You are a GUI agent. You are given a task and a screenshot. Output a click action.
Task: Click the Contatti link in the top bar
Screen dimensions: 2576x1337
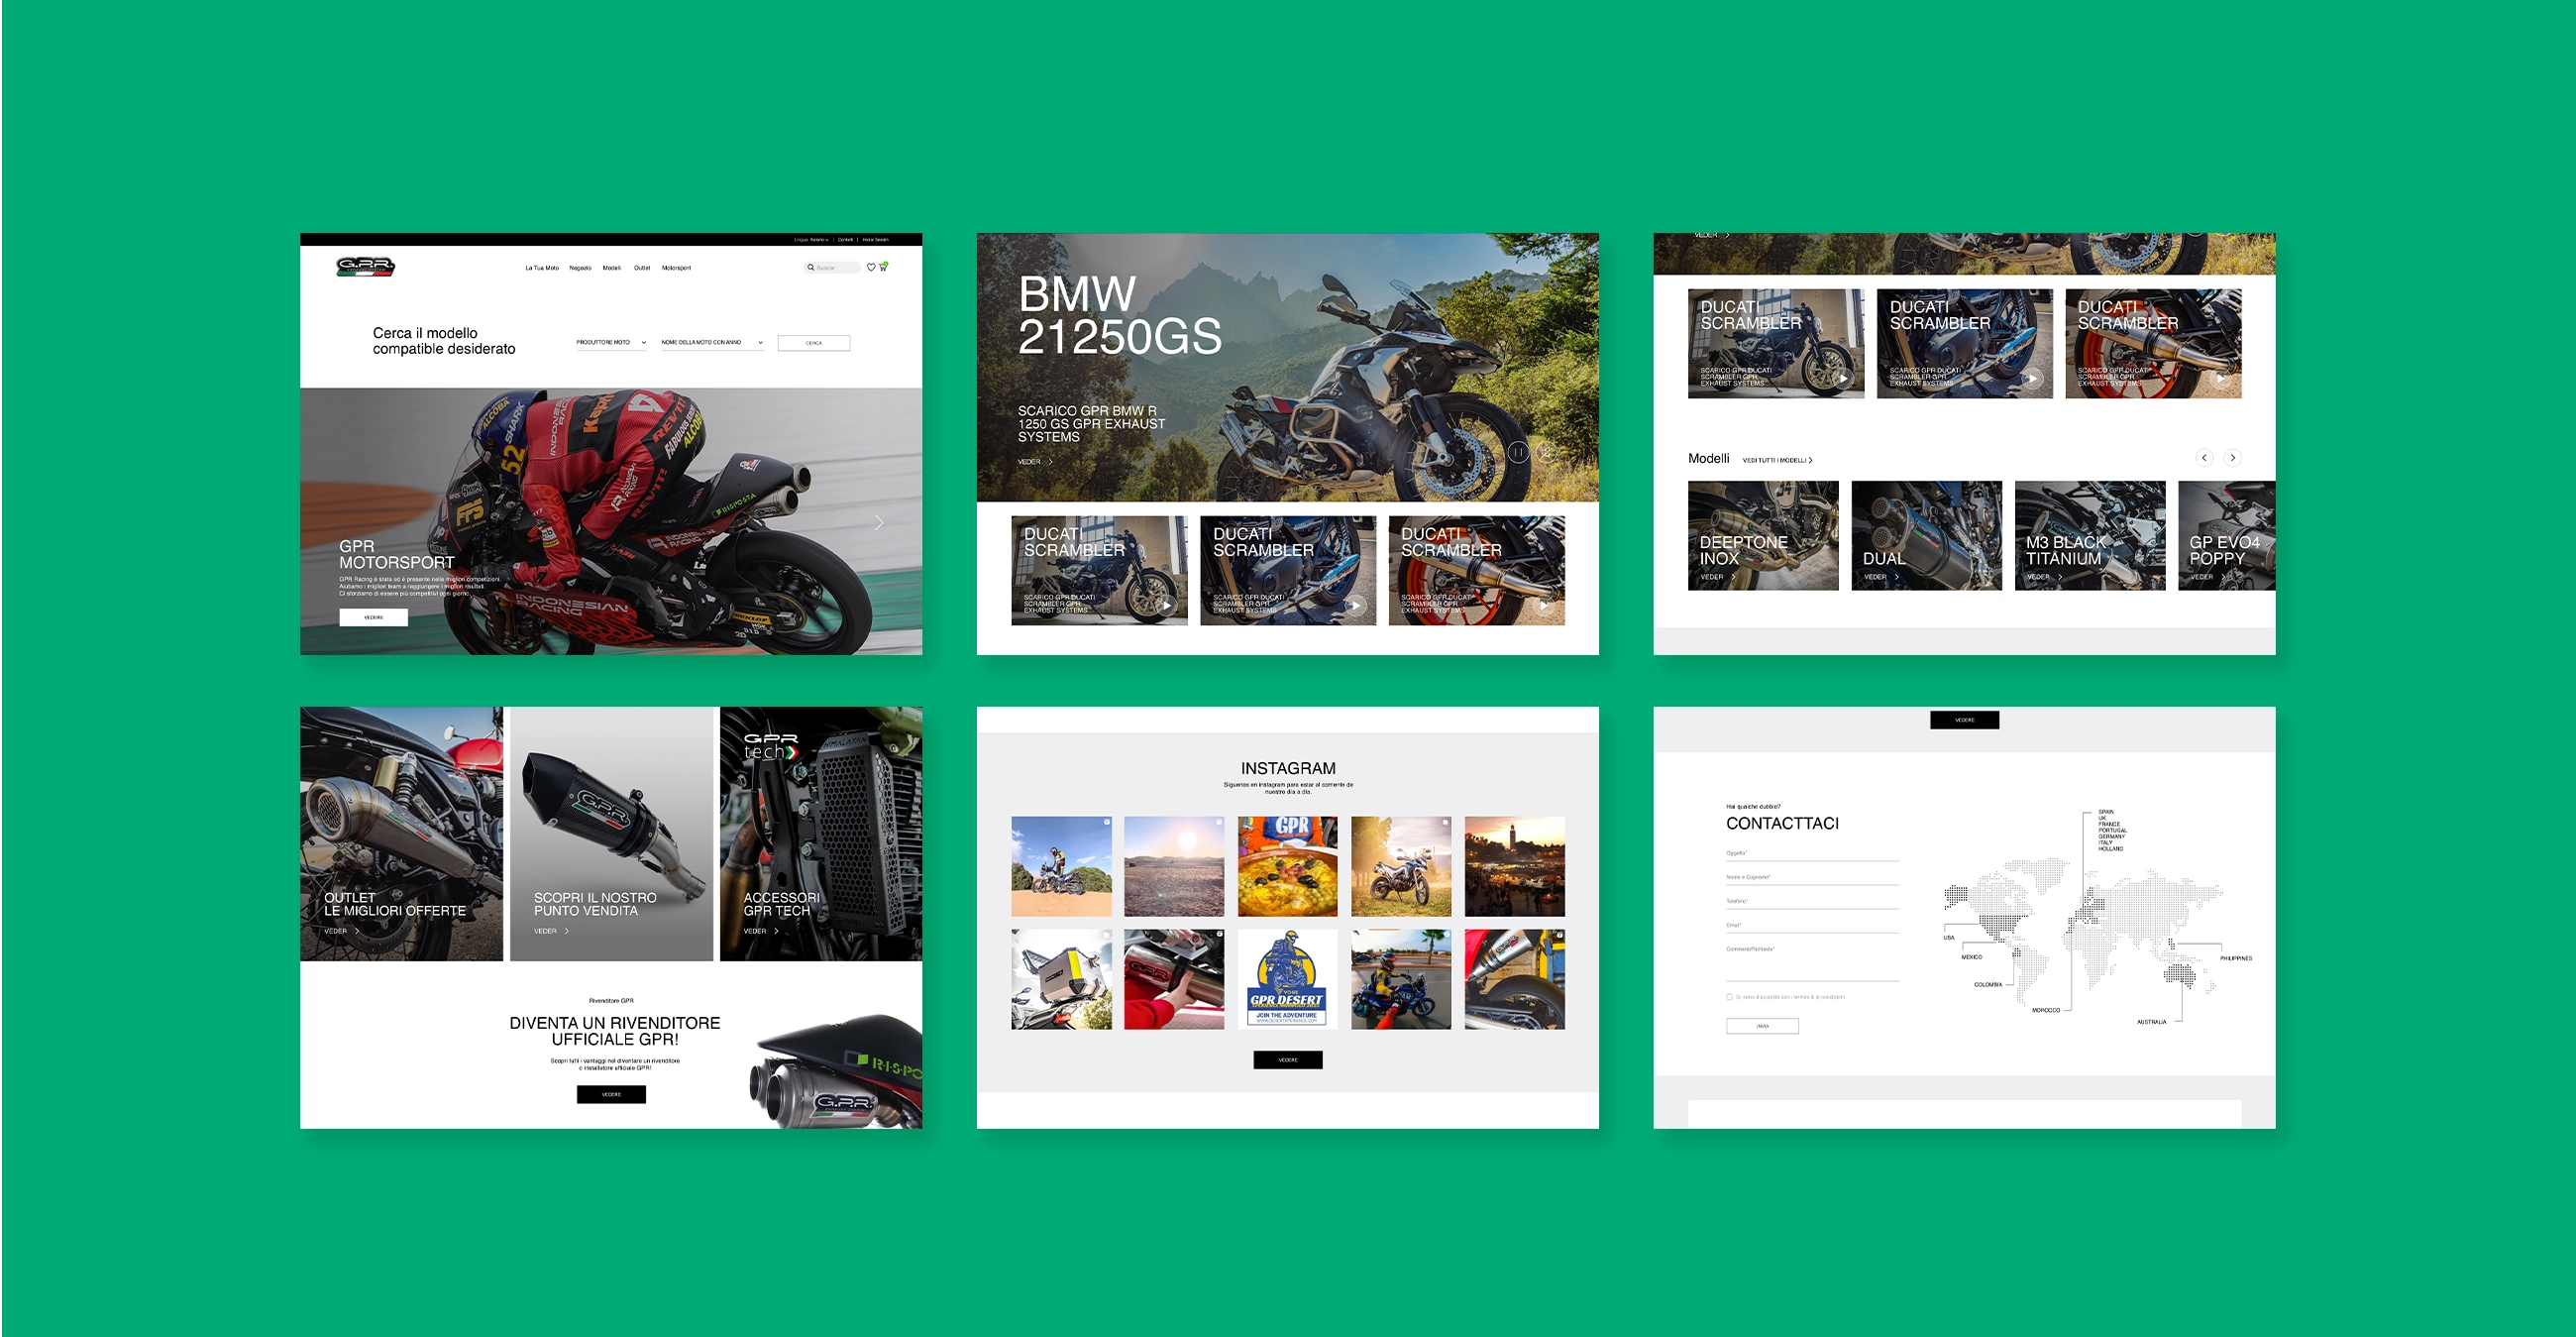point(845,240)
